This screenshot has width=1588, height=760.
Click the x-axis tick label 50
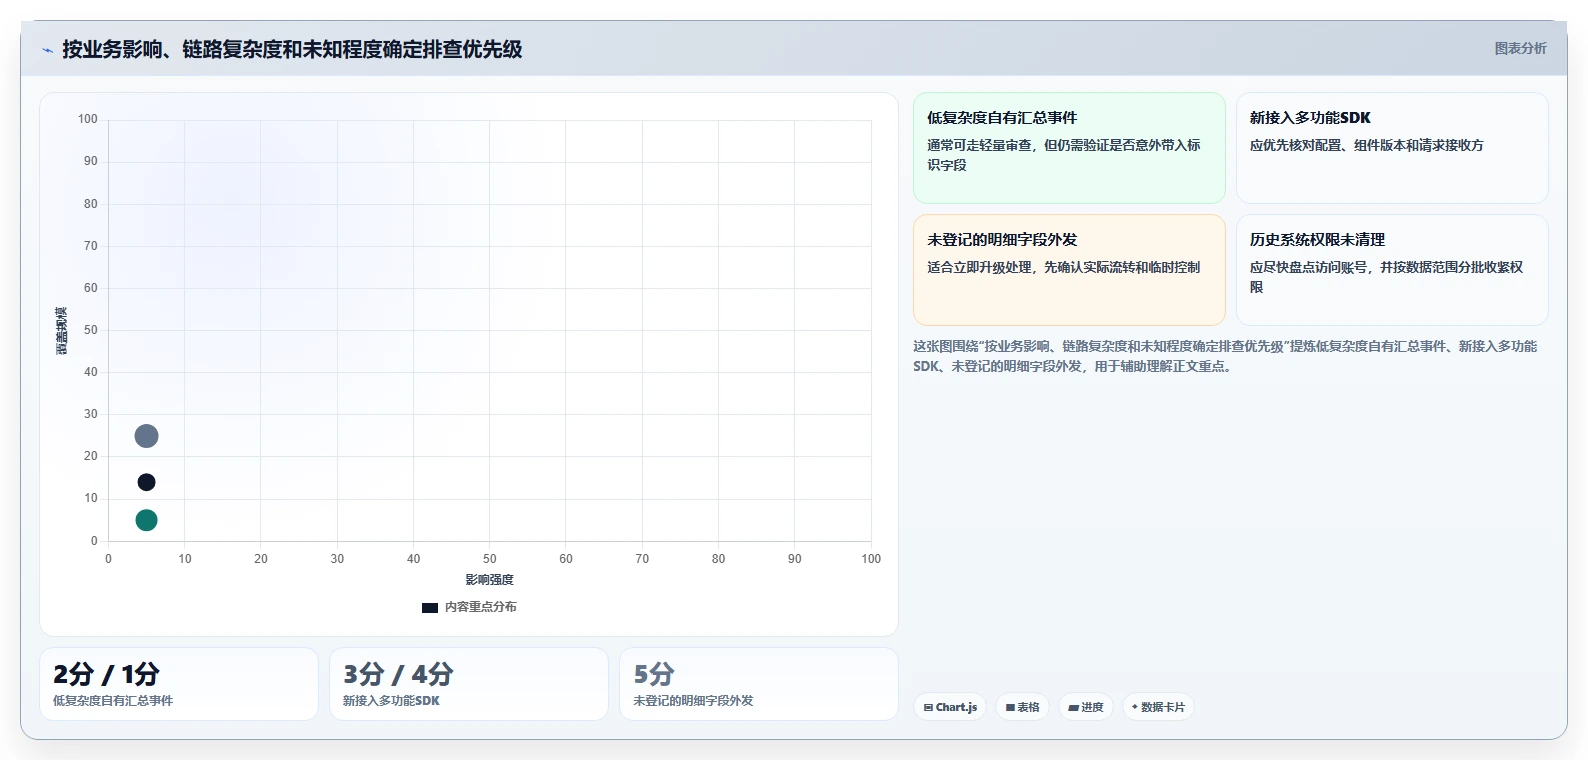[x=490, y=559]
